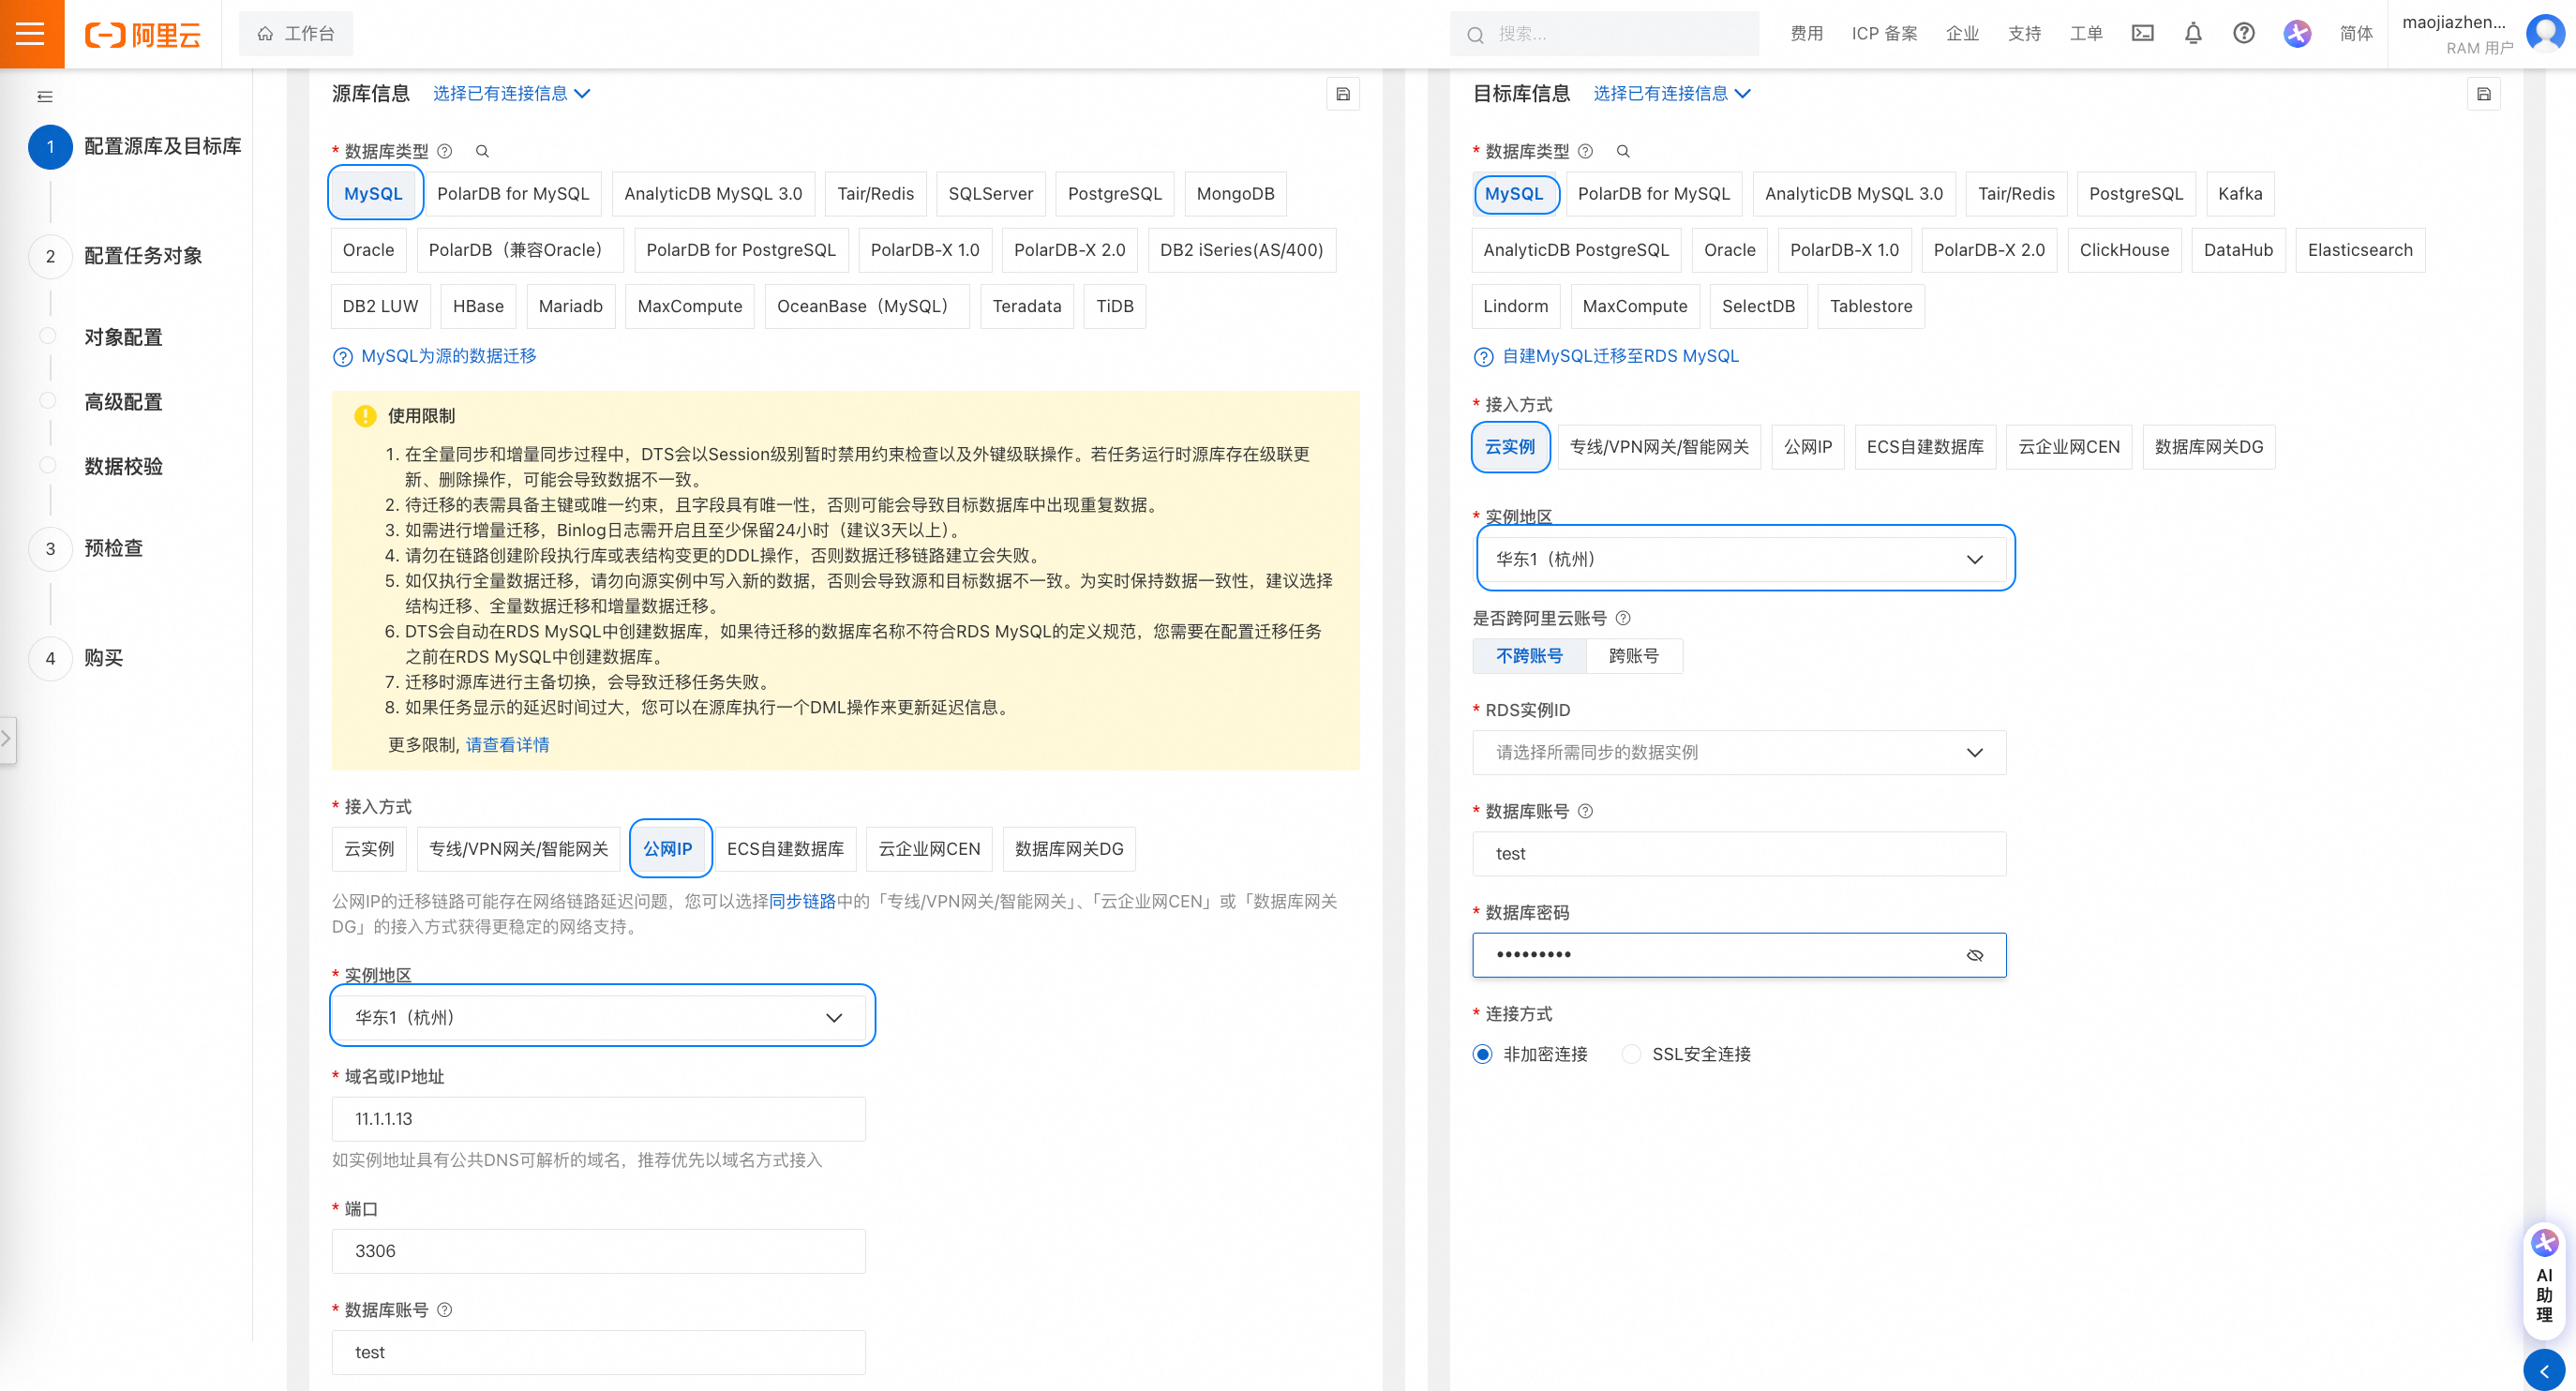Screen dimensions: 2576x1391
Task: Click 请查看详情 link in limits box
Action: [x=507, y=744]
